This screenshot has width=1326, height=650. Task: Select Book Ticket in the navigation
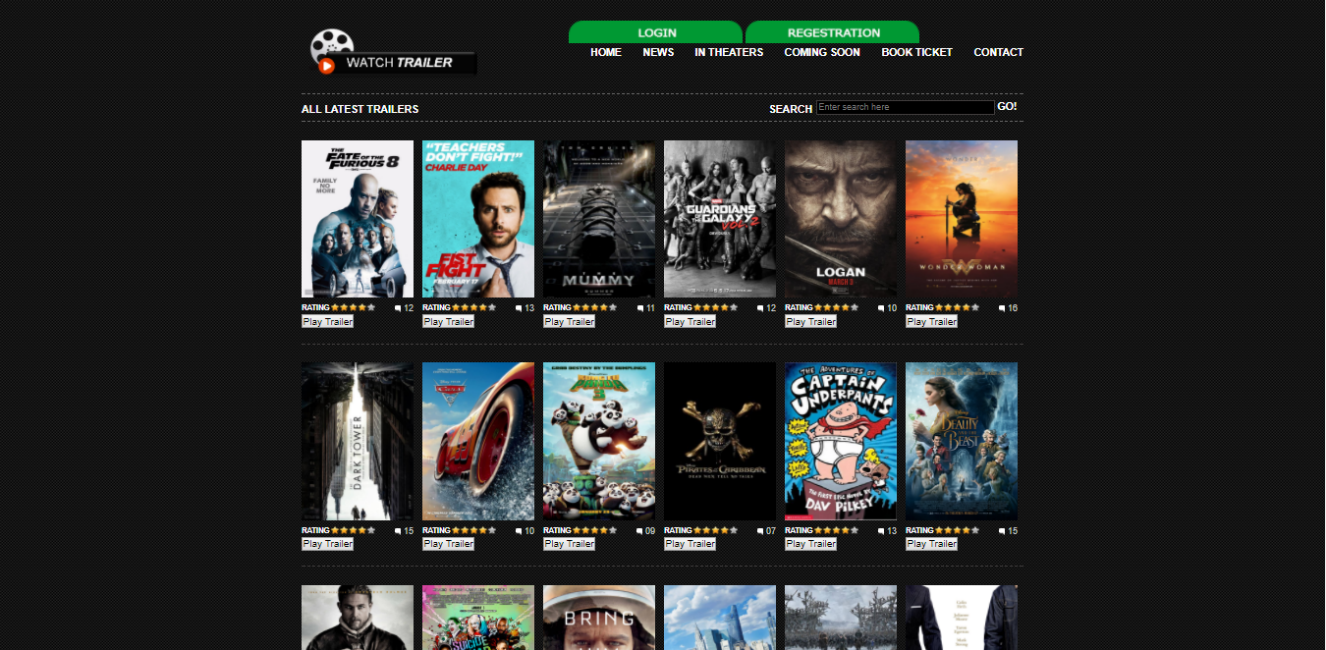pyautogui.click(x=917, y=52)
